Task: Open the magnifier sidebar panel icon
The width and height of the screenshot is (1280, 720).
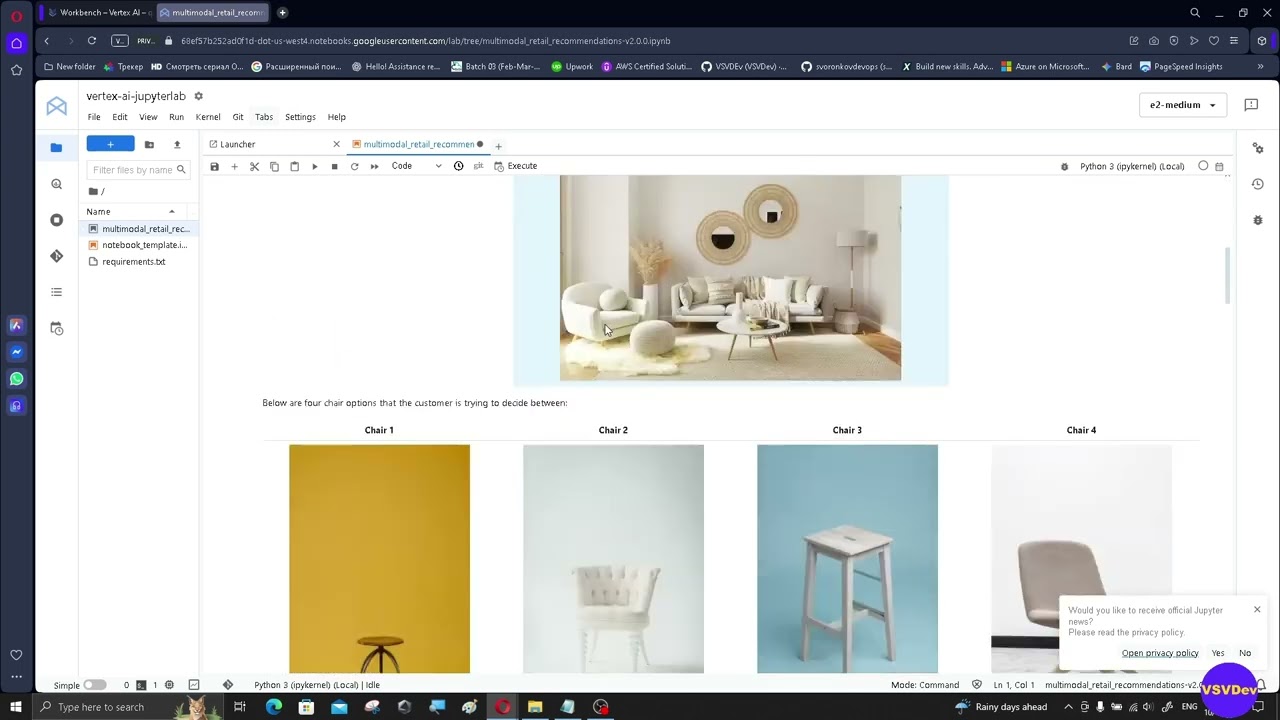Action: tap(56, 184)
